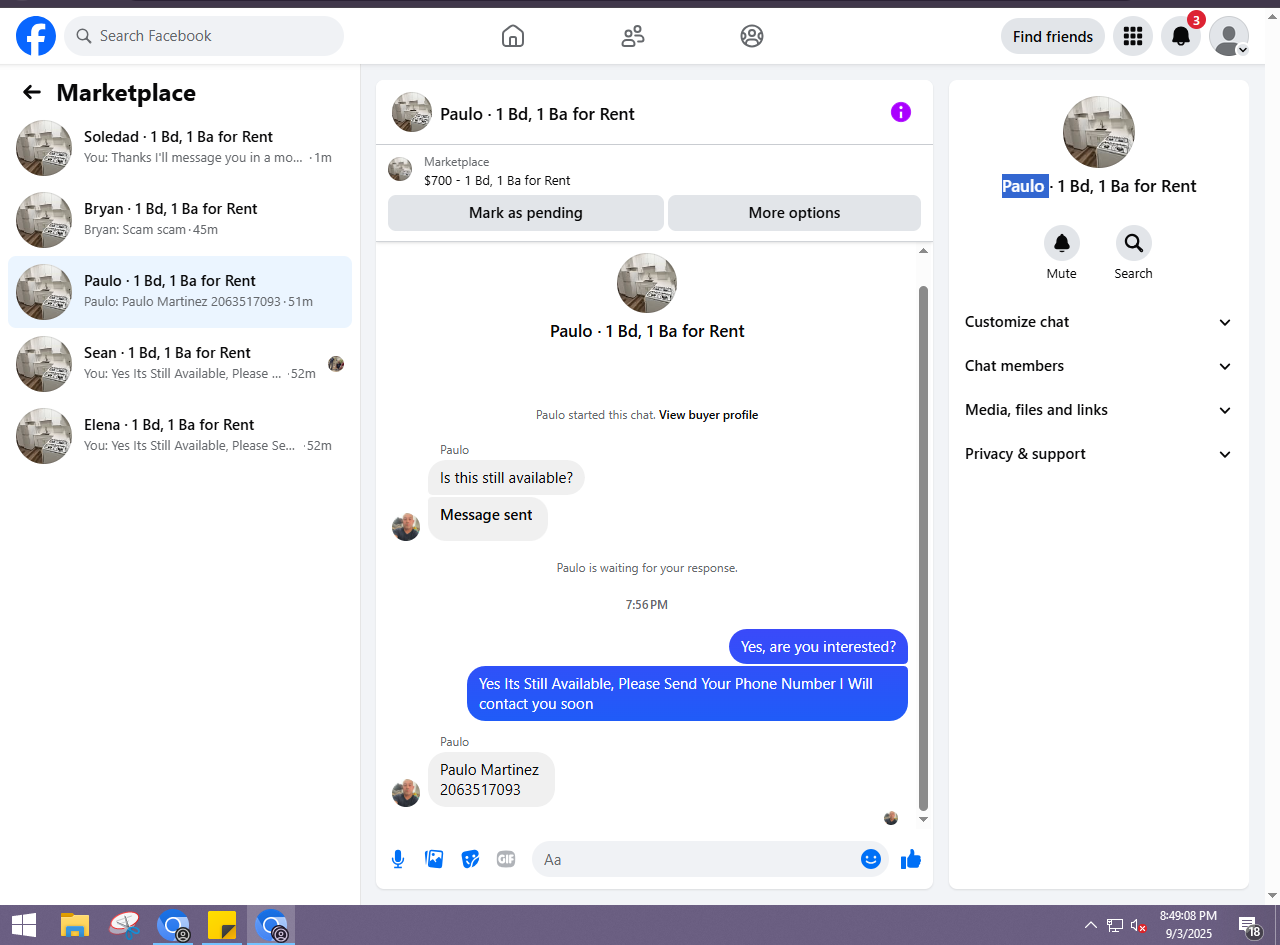Go back using the Marketplace arrow
The height and width of the screenshot is (945, 1280).
[x=32, y=93]
